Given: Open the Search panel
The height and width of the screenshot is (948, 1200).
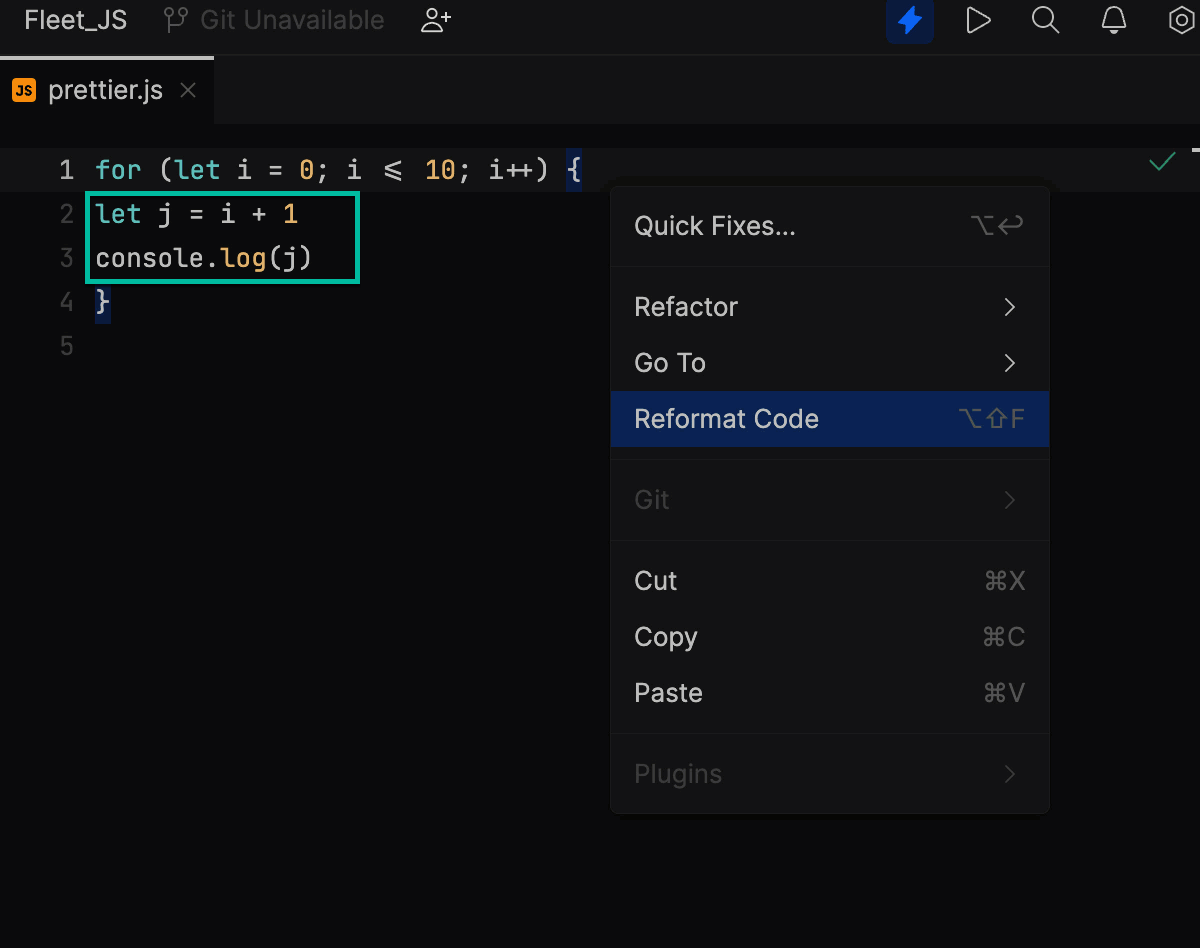Looking at the screenshot, I should (1045, 20).
